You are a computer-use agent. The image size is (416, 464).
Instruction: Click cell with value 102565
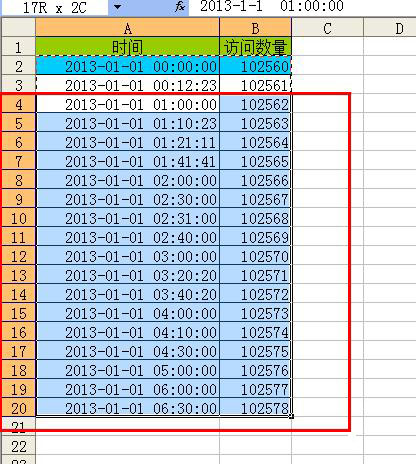pyautogui.click(x=255, y=161)
